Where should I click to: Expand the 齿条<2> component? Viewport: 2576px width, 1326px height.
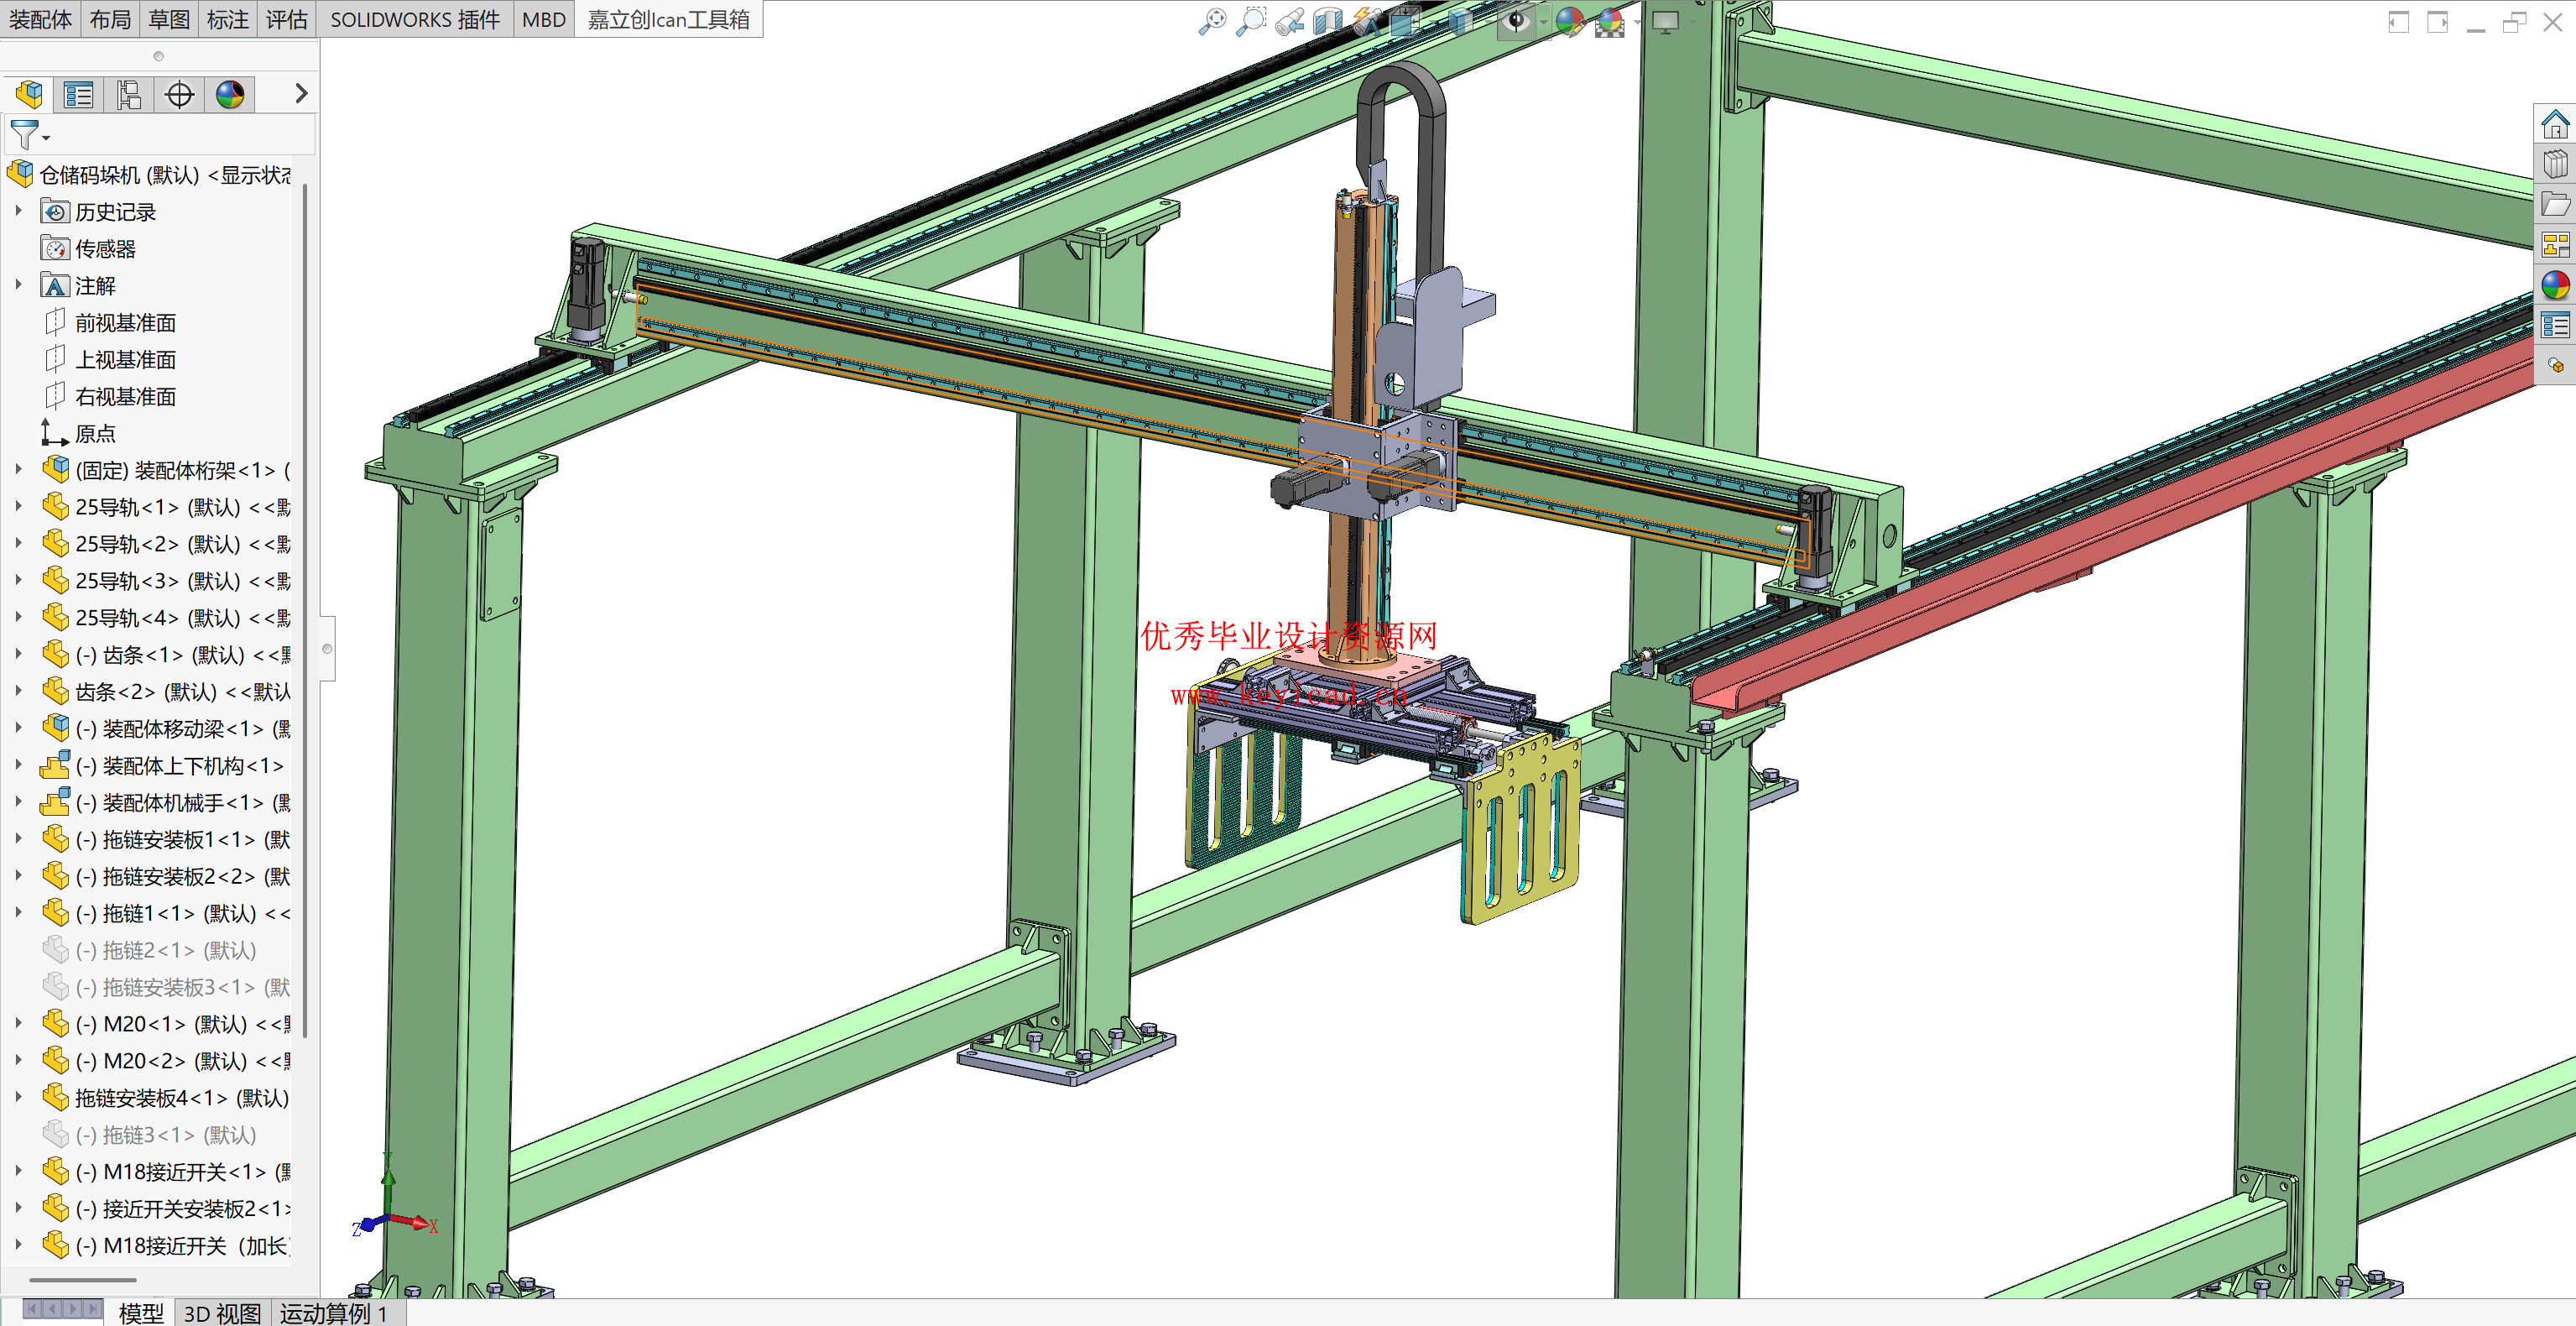18,691
